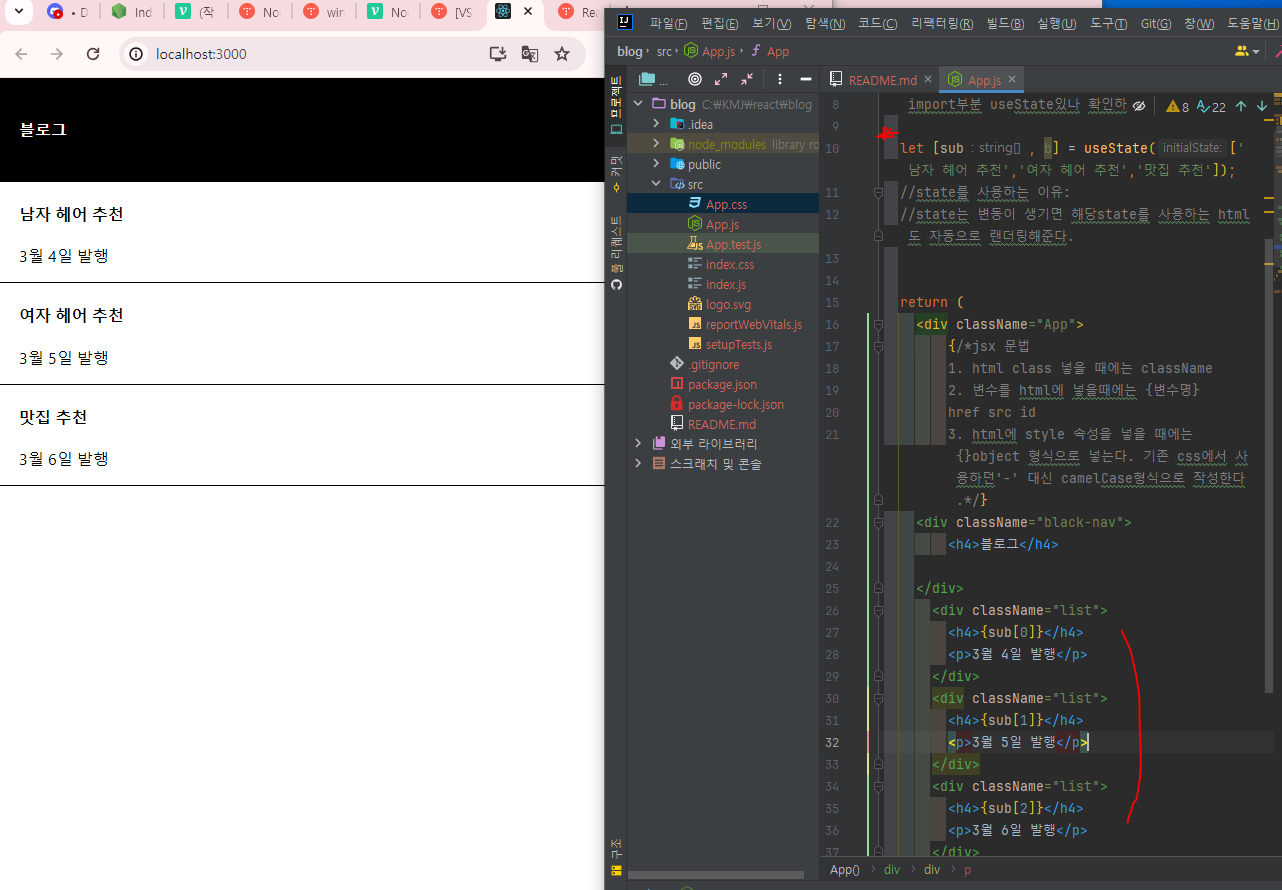Switch to the Chrome tab labeled '[VS'
Screen dimensions: 1282x890
pyautogui.click(x=453, y=12)
